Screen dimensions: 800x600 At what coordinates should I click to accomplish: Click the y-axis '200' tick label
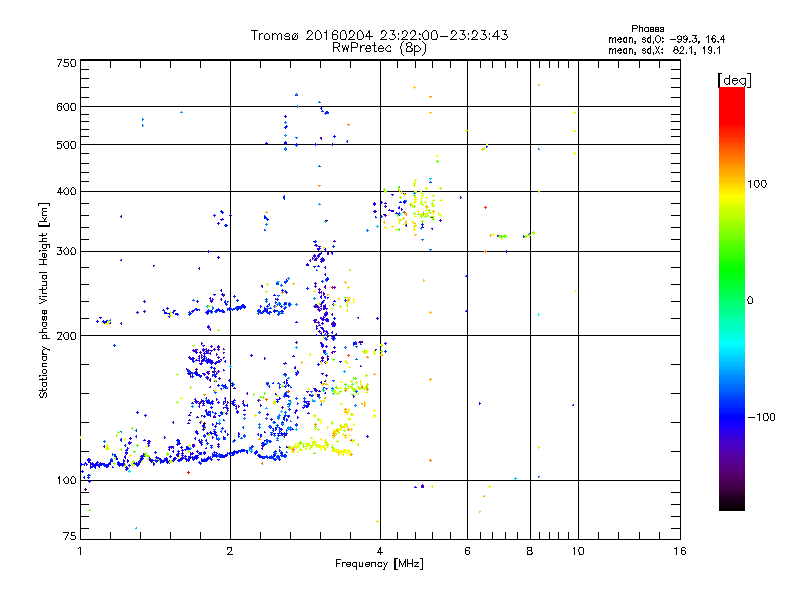coord(66,336)
